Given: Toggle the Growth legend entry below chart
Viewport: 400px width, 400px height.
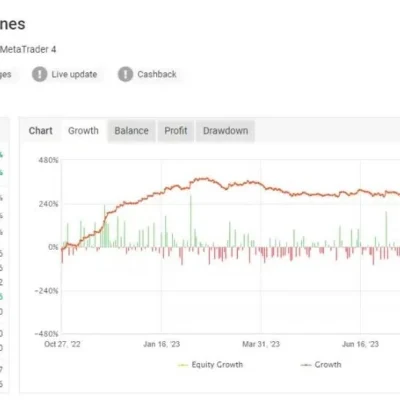Looking at the screenshot, I should [x=321, y=365].
